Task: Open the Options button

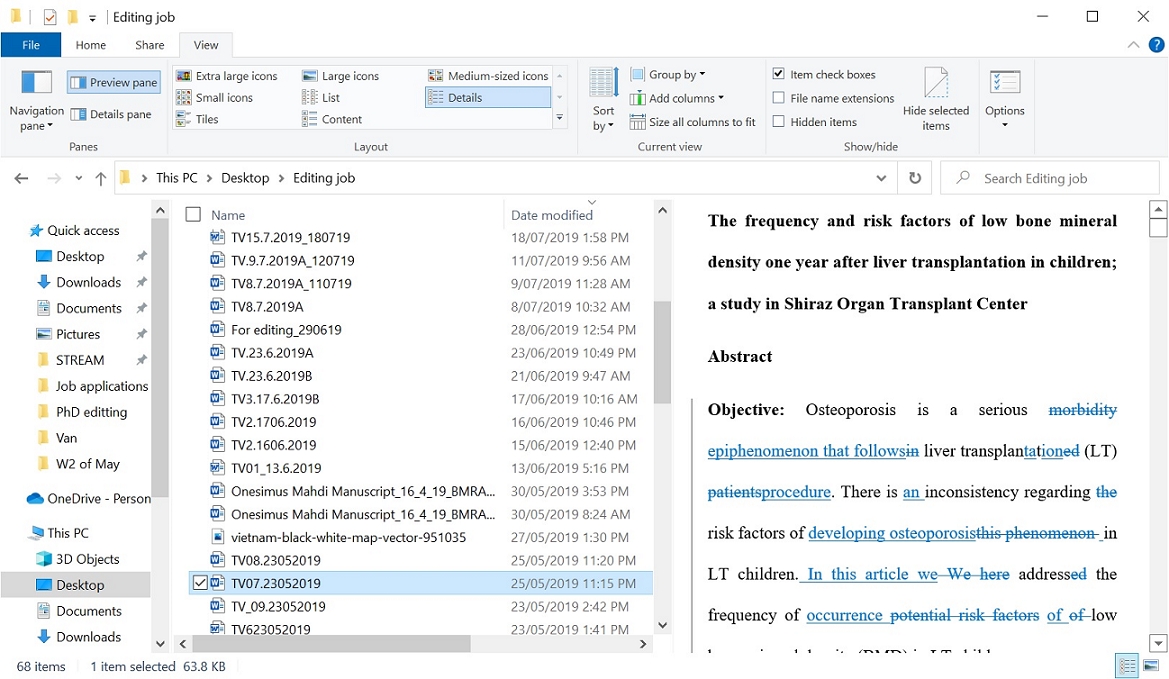Action: [1004, 98]
